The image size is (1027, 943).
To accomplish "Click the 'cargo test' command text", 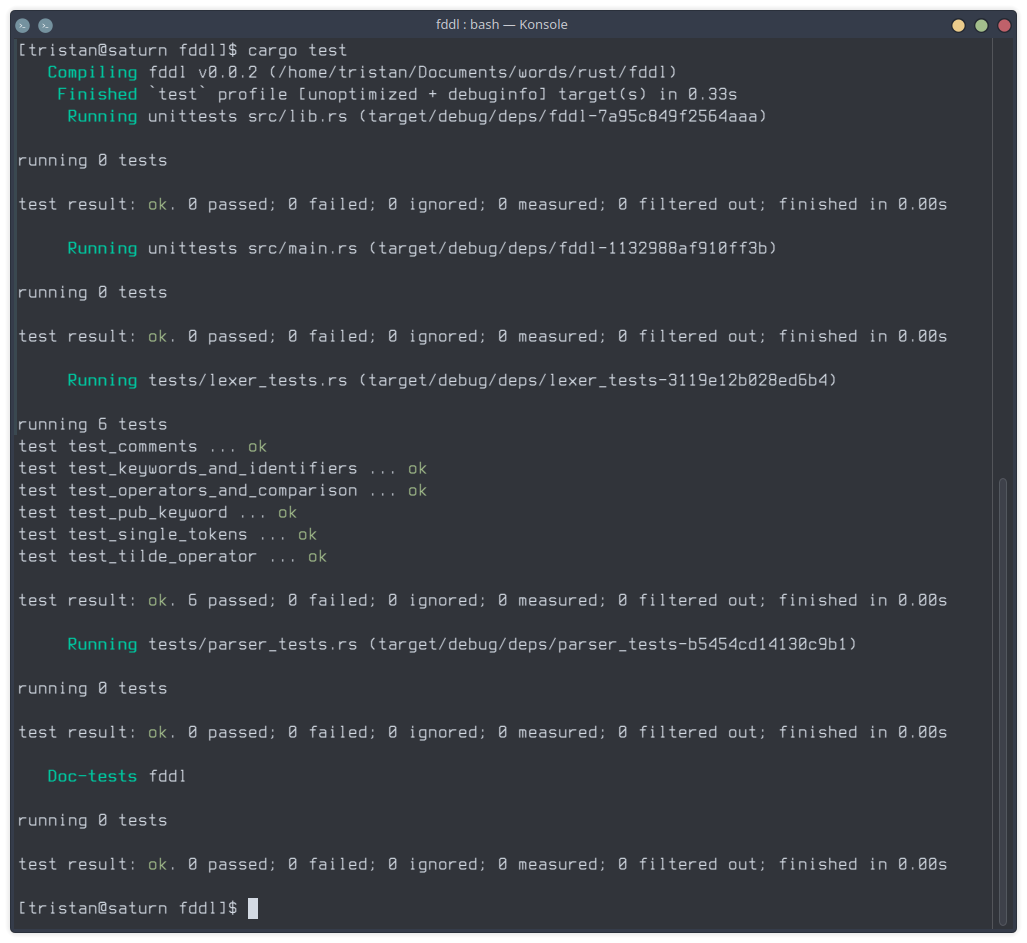I will (297, 50).
